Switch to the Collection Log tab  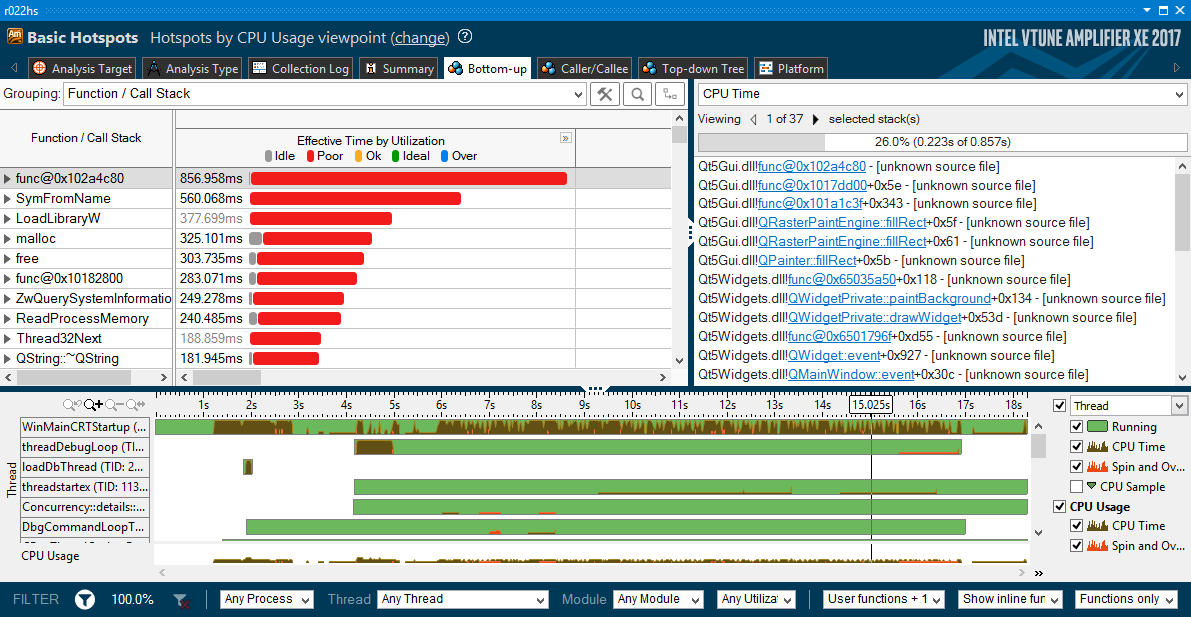point(300,68)
